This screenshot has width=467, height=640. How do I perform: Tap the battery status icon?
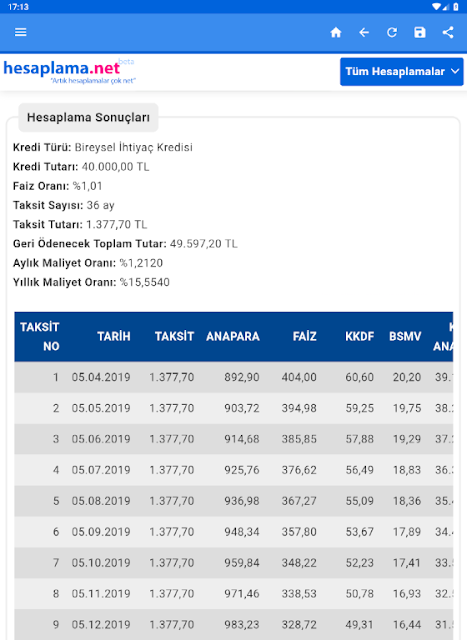click(x=456, y=7)
